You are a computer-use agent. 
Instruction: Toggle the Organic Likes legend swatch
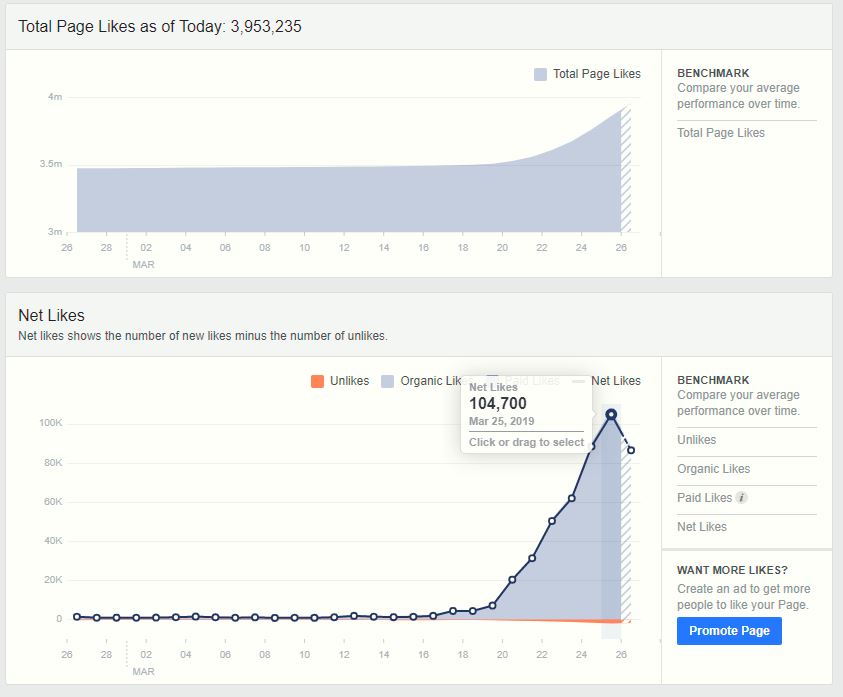click(388, 381)
